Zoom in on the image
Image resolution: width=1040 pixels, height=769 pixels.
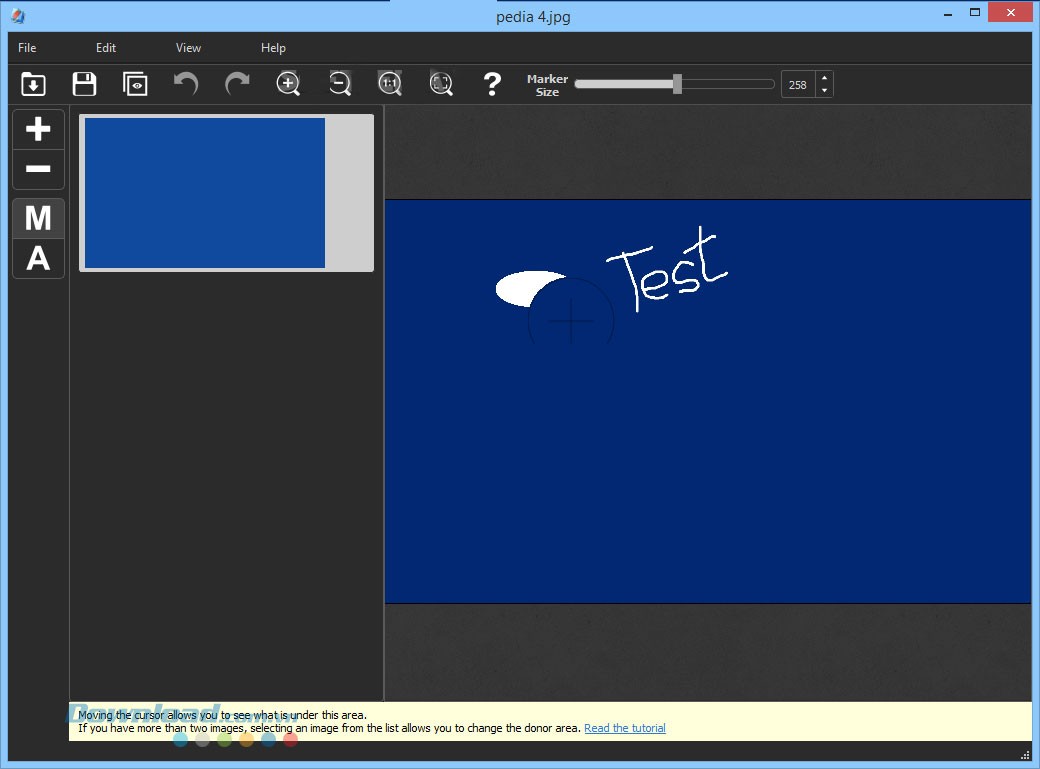coord(288,84)
